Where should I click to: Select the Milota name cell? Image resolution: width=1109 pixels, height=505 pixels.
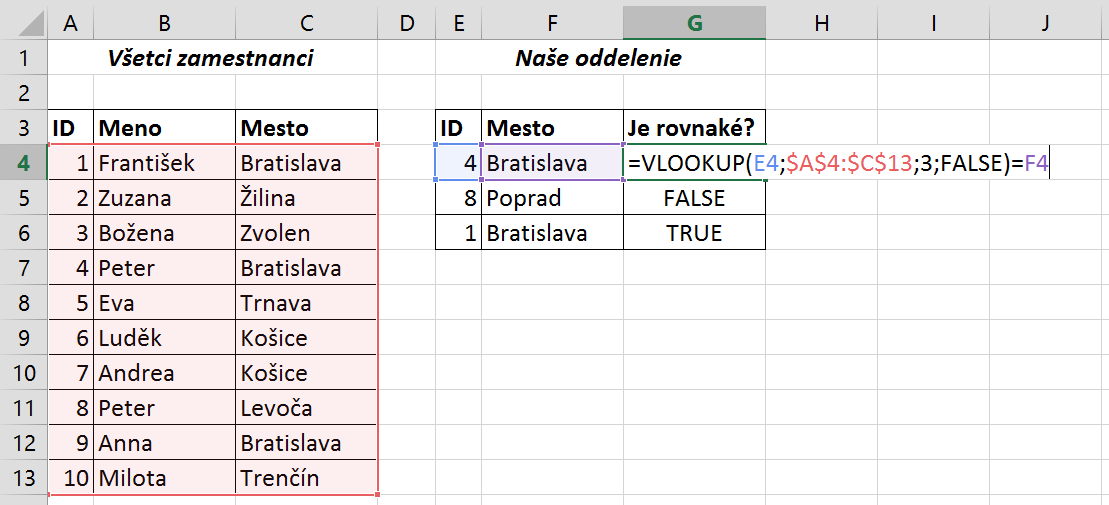tap(164, 478)
